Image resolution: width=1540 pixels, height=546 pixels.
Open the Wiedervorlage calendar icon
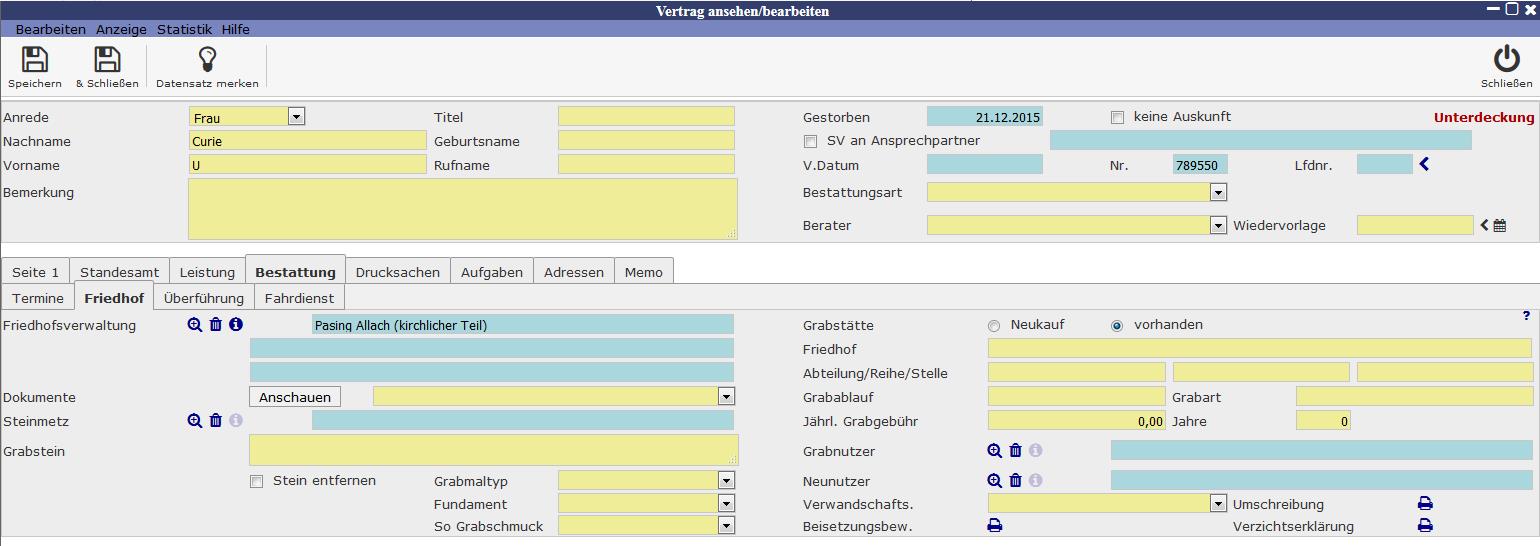click(1500, 226)
